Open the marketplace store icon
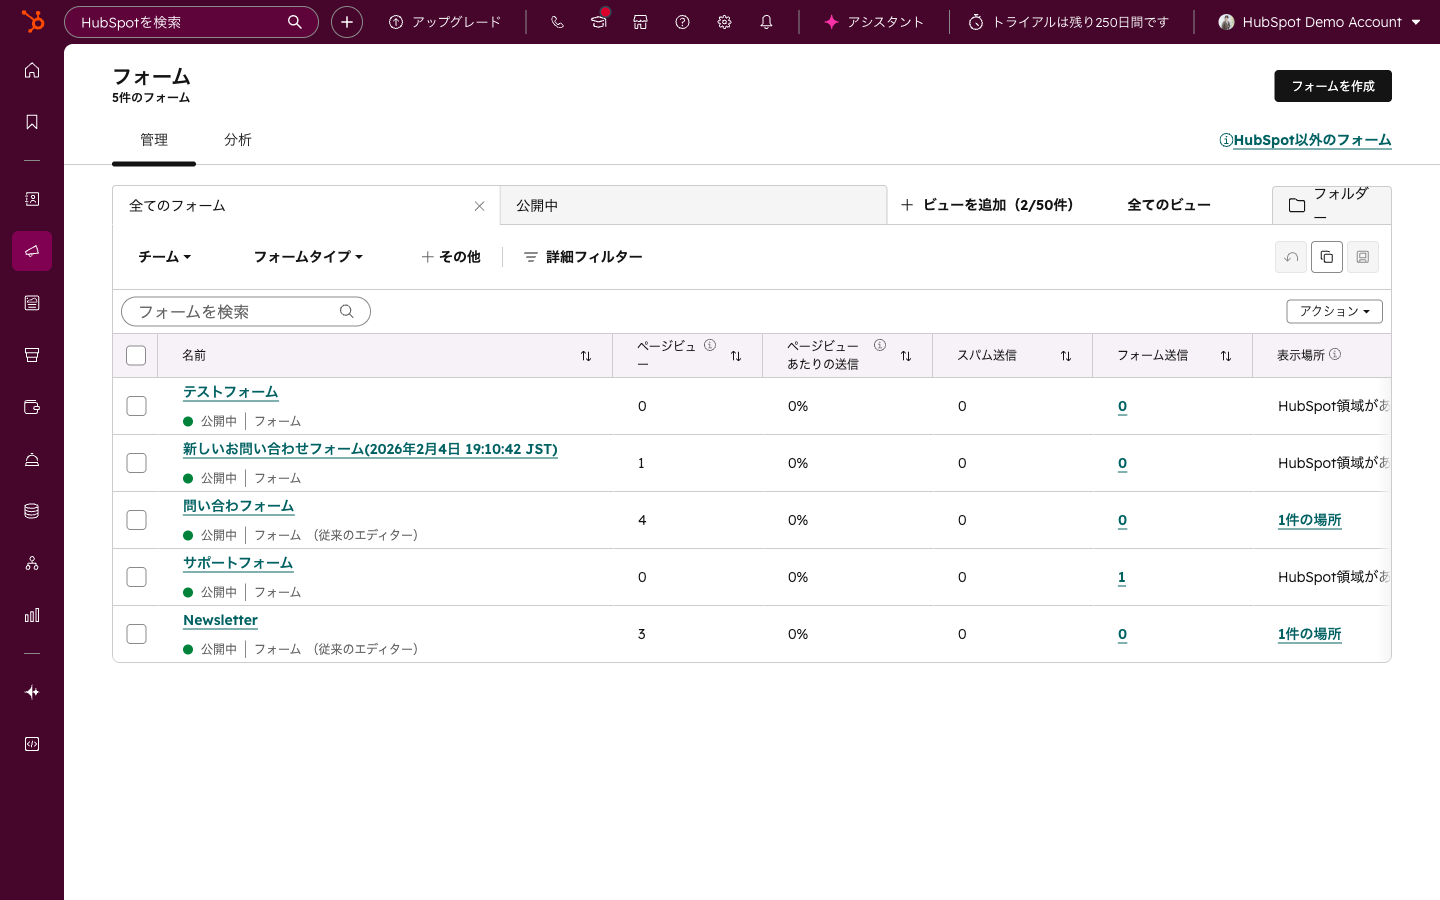The image size is (1440, 900). pyautogui.click(x=640, y=22)
